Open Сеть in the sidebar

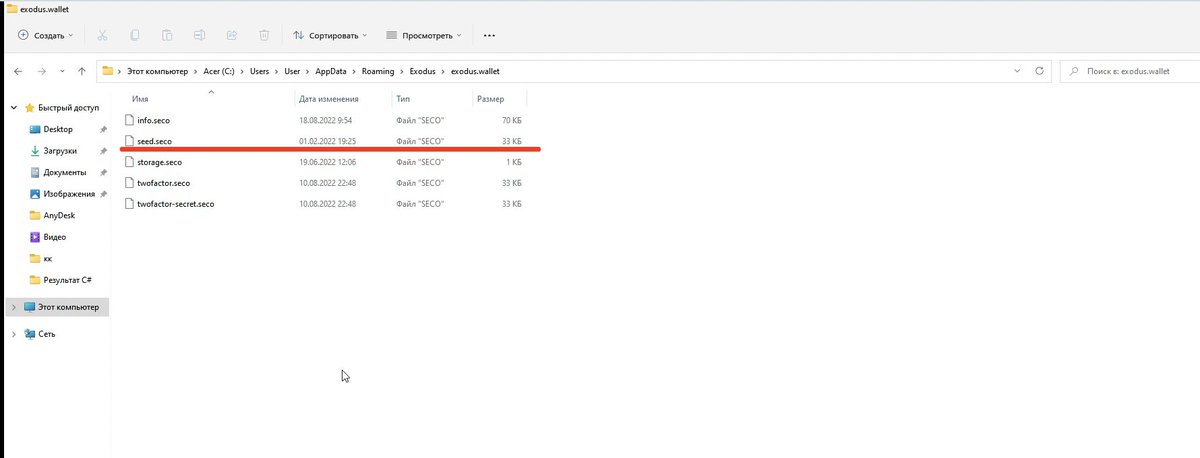tap(47, 334)
